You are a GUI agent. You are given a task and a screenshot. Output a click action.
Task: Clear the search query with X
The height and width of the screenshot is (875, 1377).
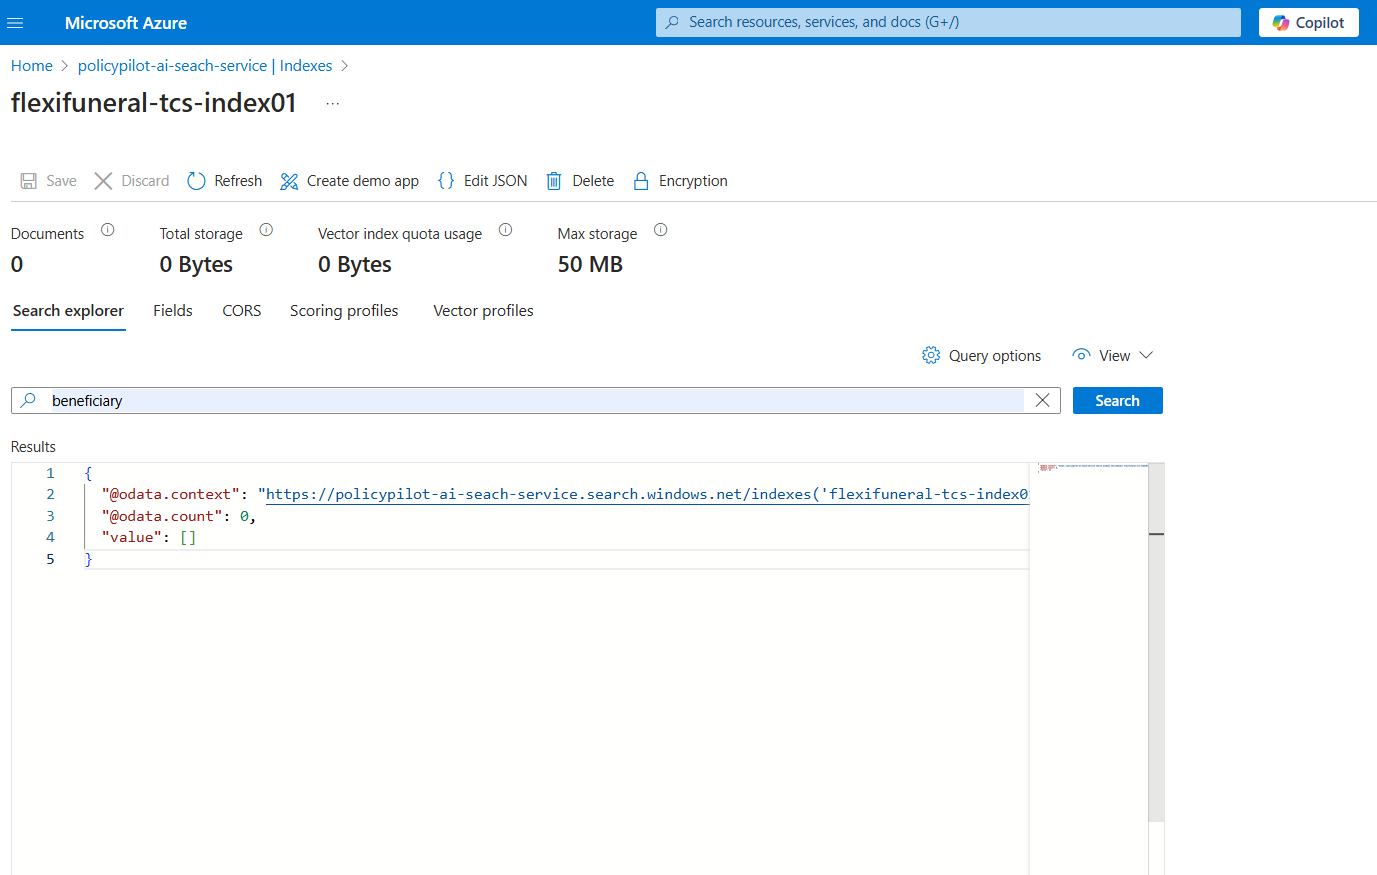[1042, 401]
